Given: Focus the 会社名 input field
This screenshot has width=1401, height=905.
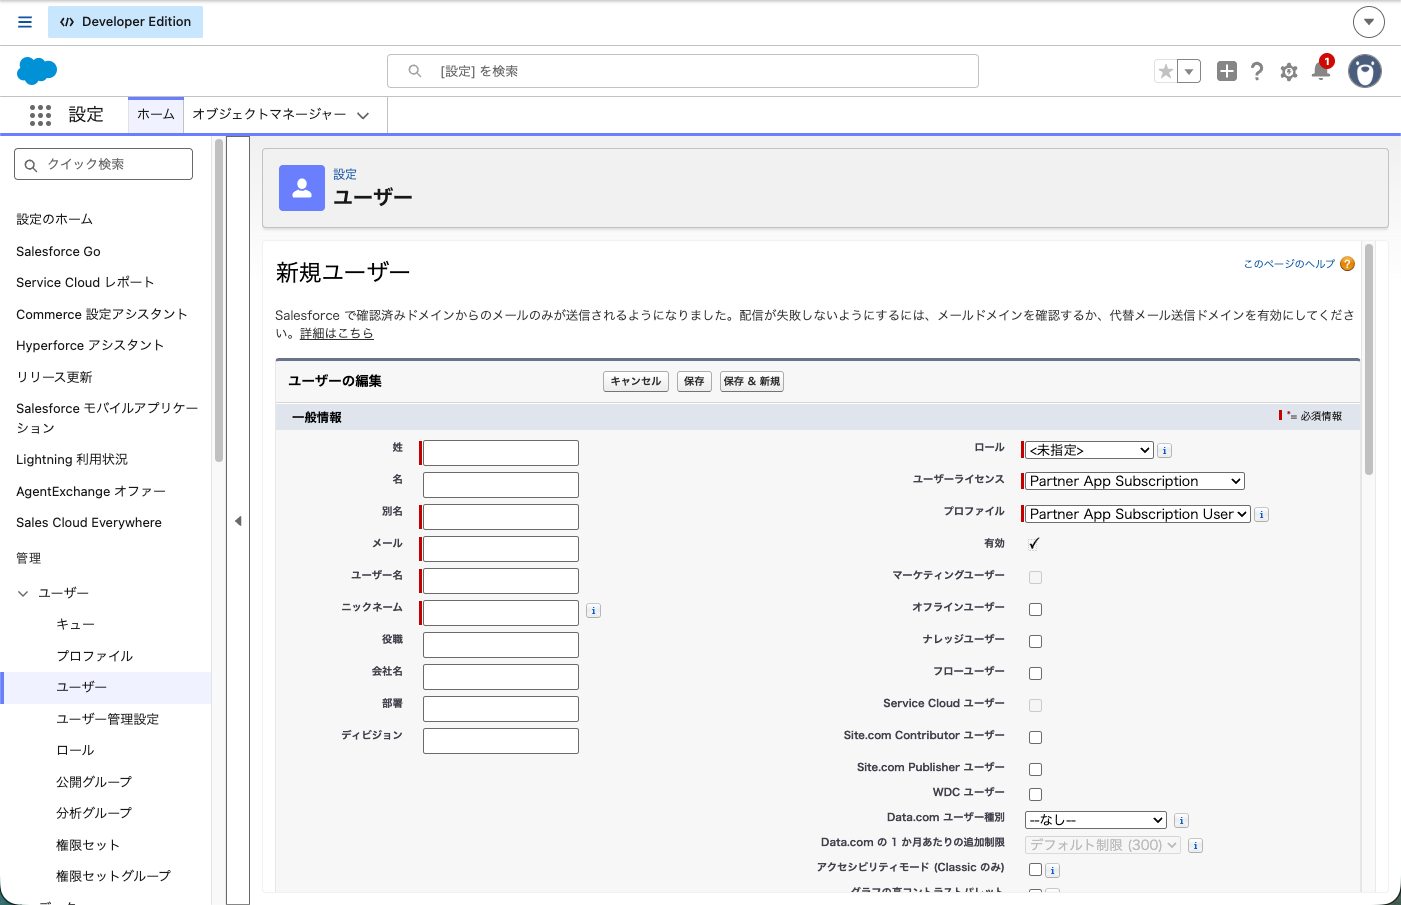Looking at the screenshot, I should pyautogui.click(x=501, y=677).
